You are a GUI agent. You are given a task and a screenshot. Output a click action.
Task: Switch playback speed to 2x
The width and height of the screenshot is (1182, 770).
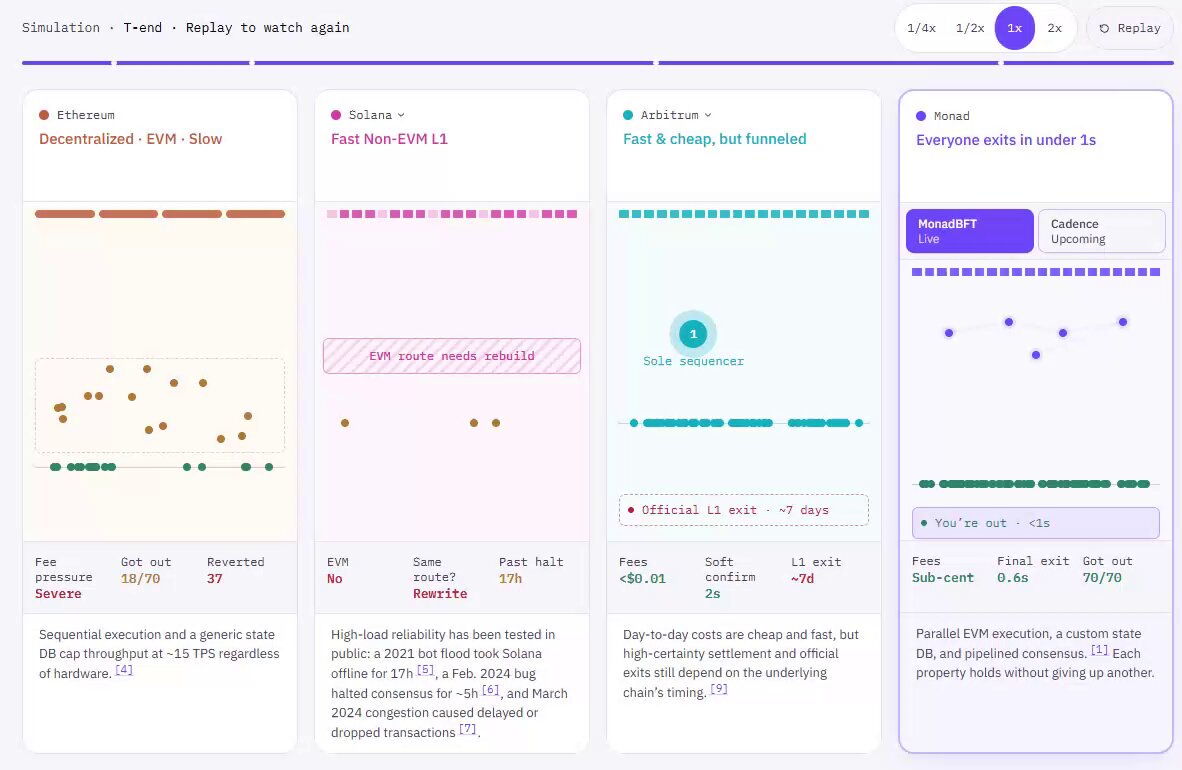[1055, 28]
